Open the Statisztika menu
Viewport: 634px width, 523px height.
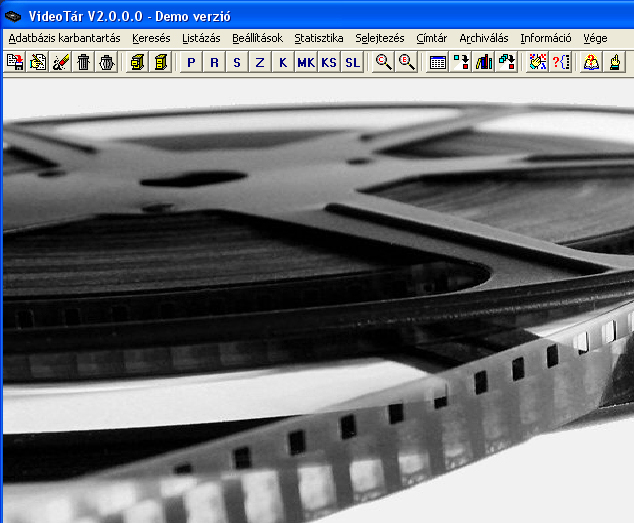point(319,38)
